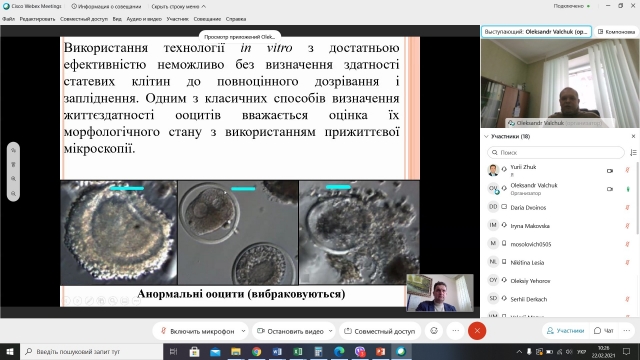This screenshot has width=640, height=360.
Task: Toggle video with Остановить видео
Action: tap(290, 331)
